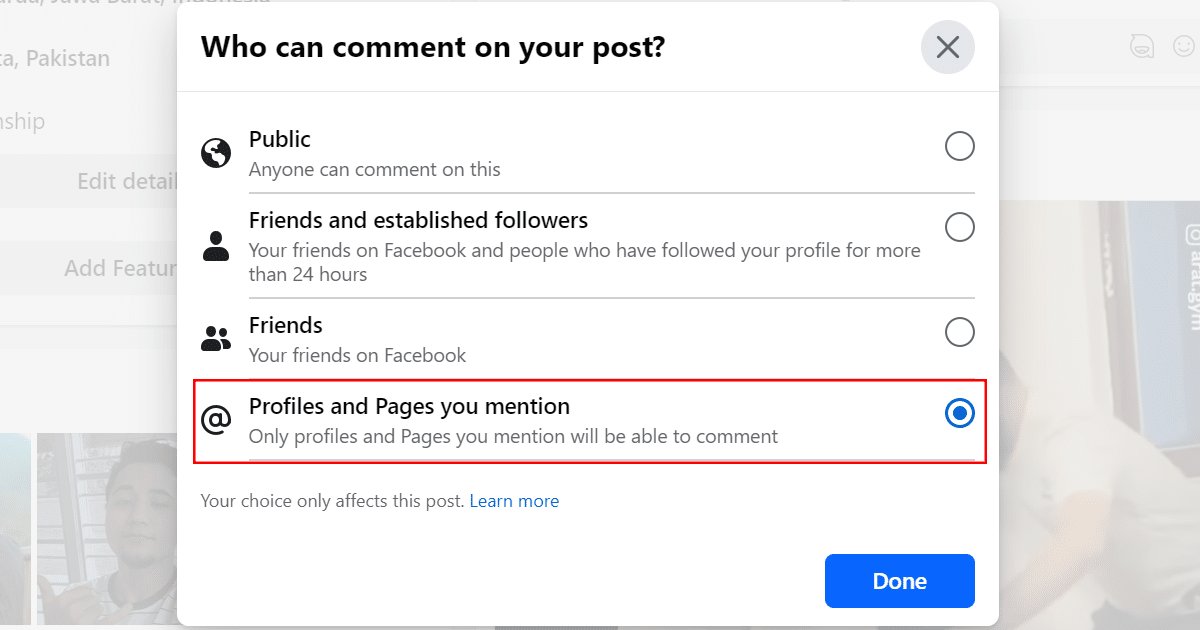The height and width of the screenshot is (630, 1200).
Task: Choose the Friends option label
Action: point(285,325)
